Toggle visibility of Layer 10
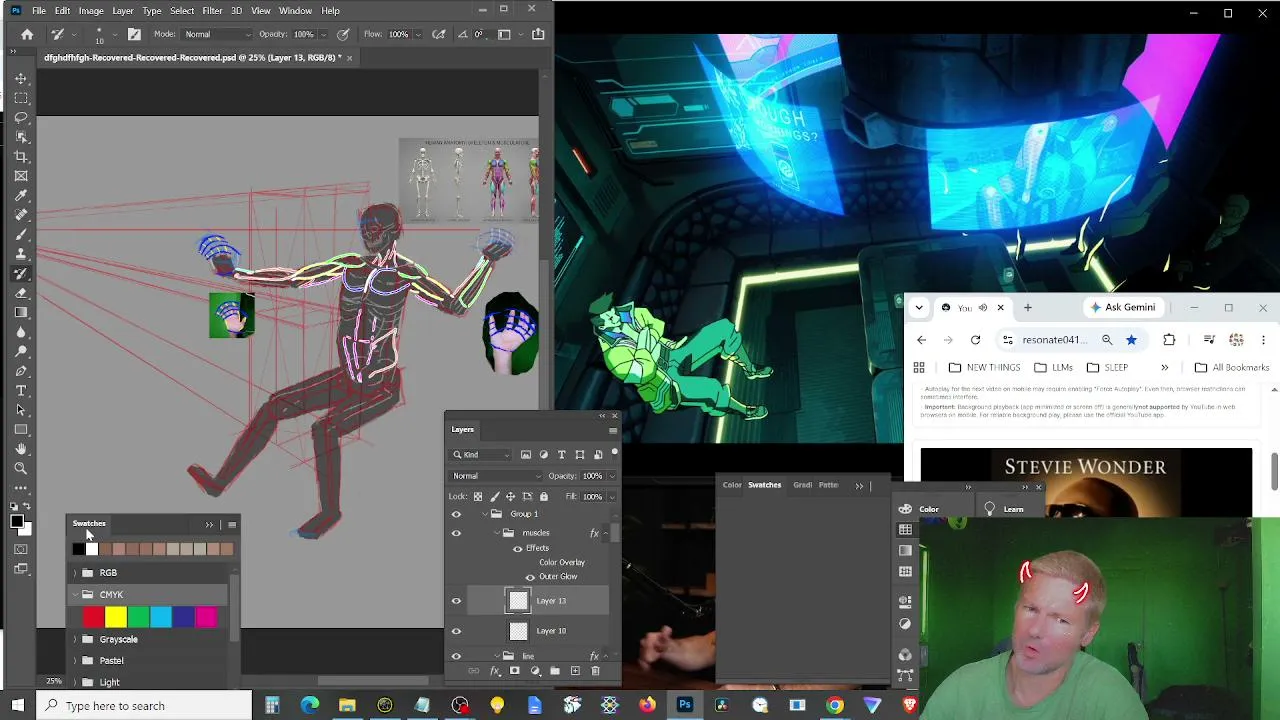This screenshot has width=1280, height=720. [x=456, y=631]
